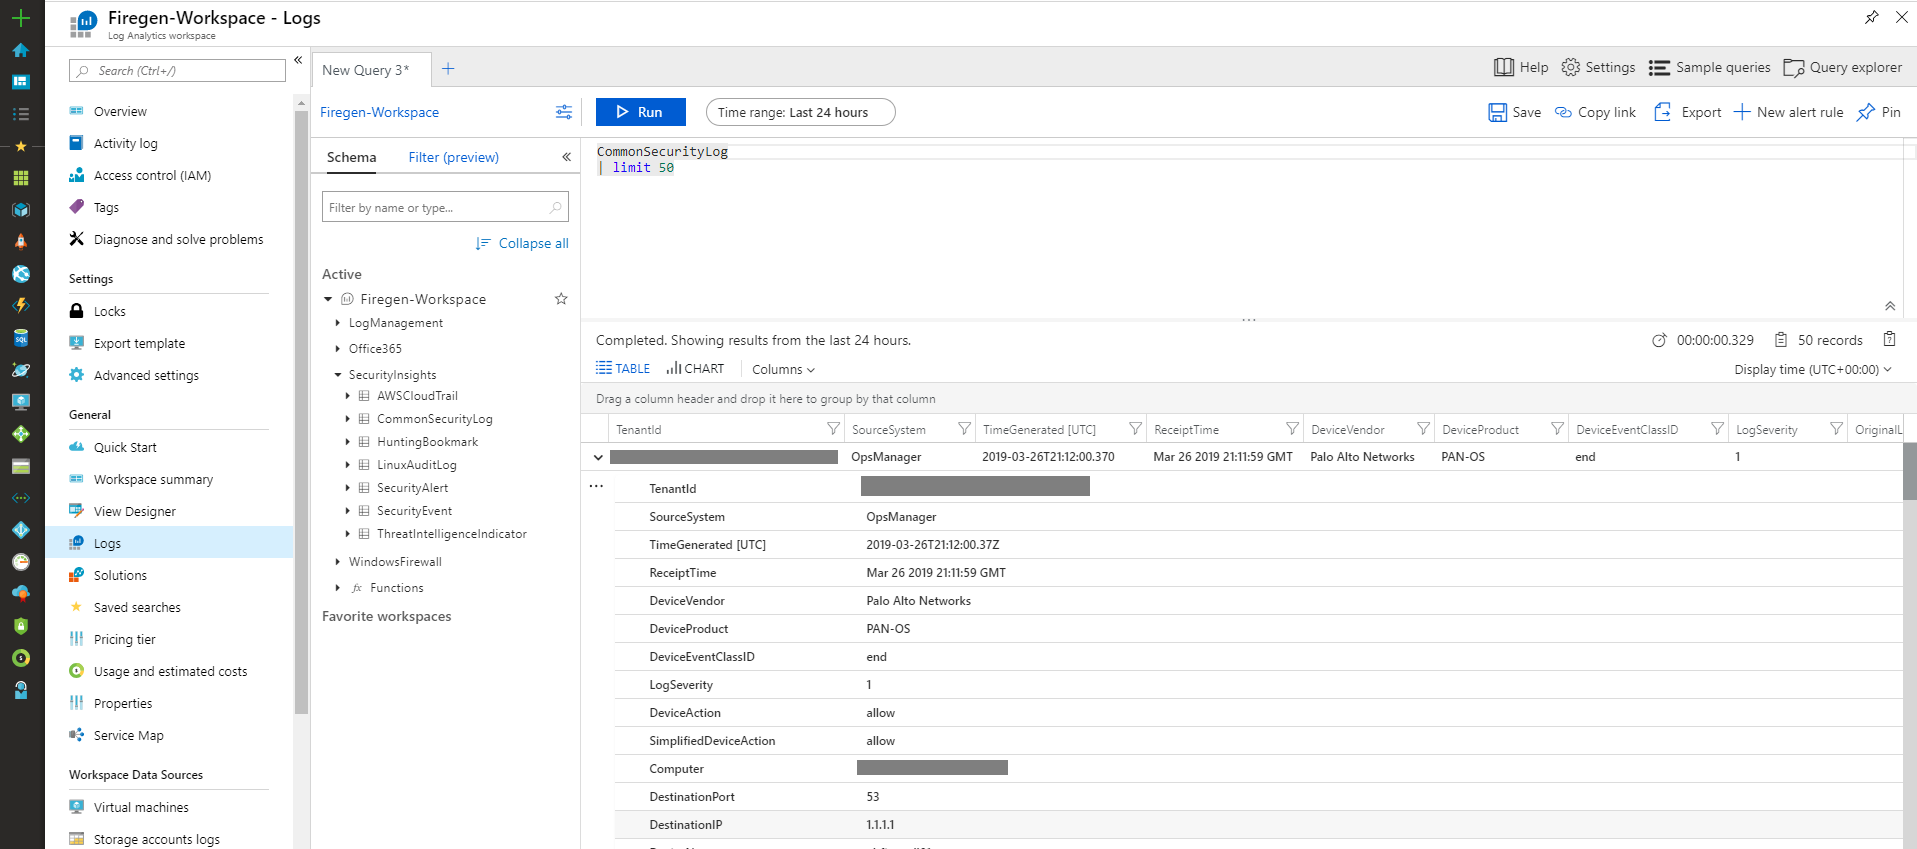Pin the query to dashboard
This screenshot has width=1917, height=849.
tap(1879, 112)
